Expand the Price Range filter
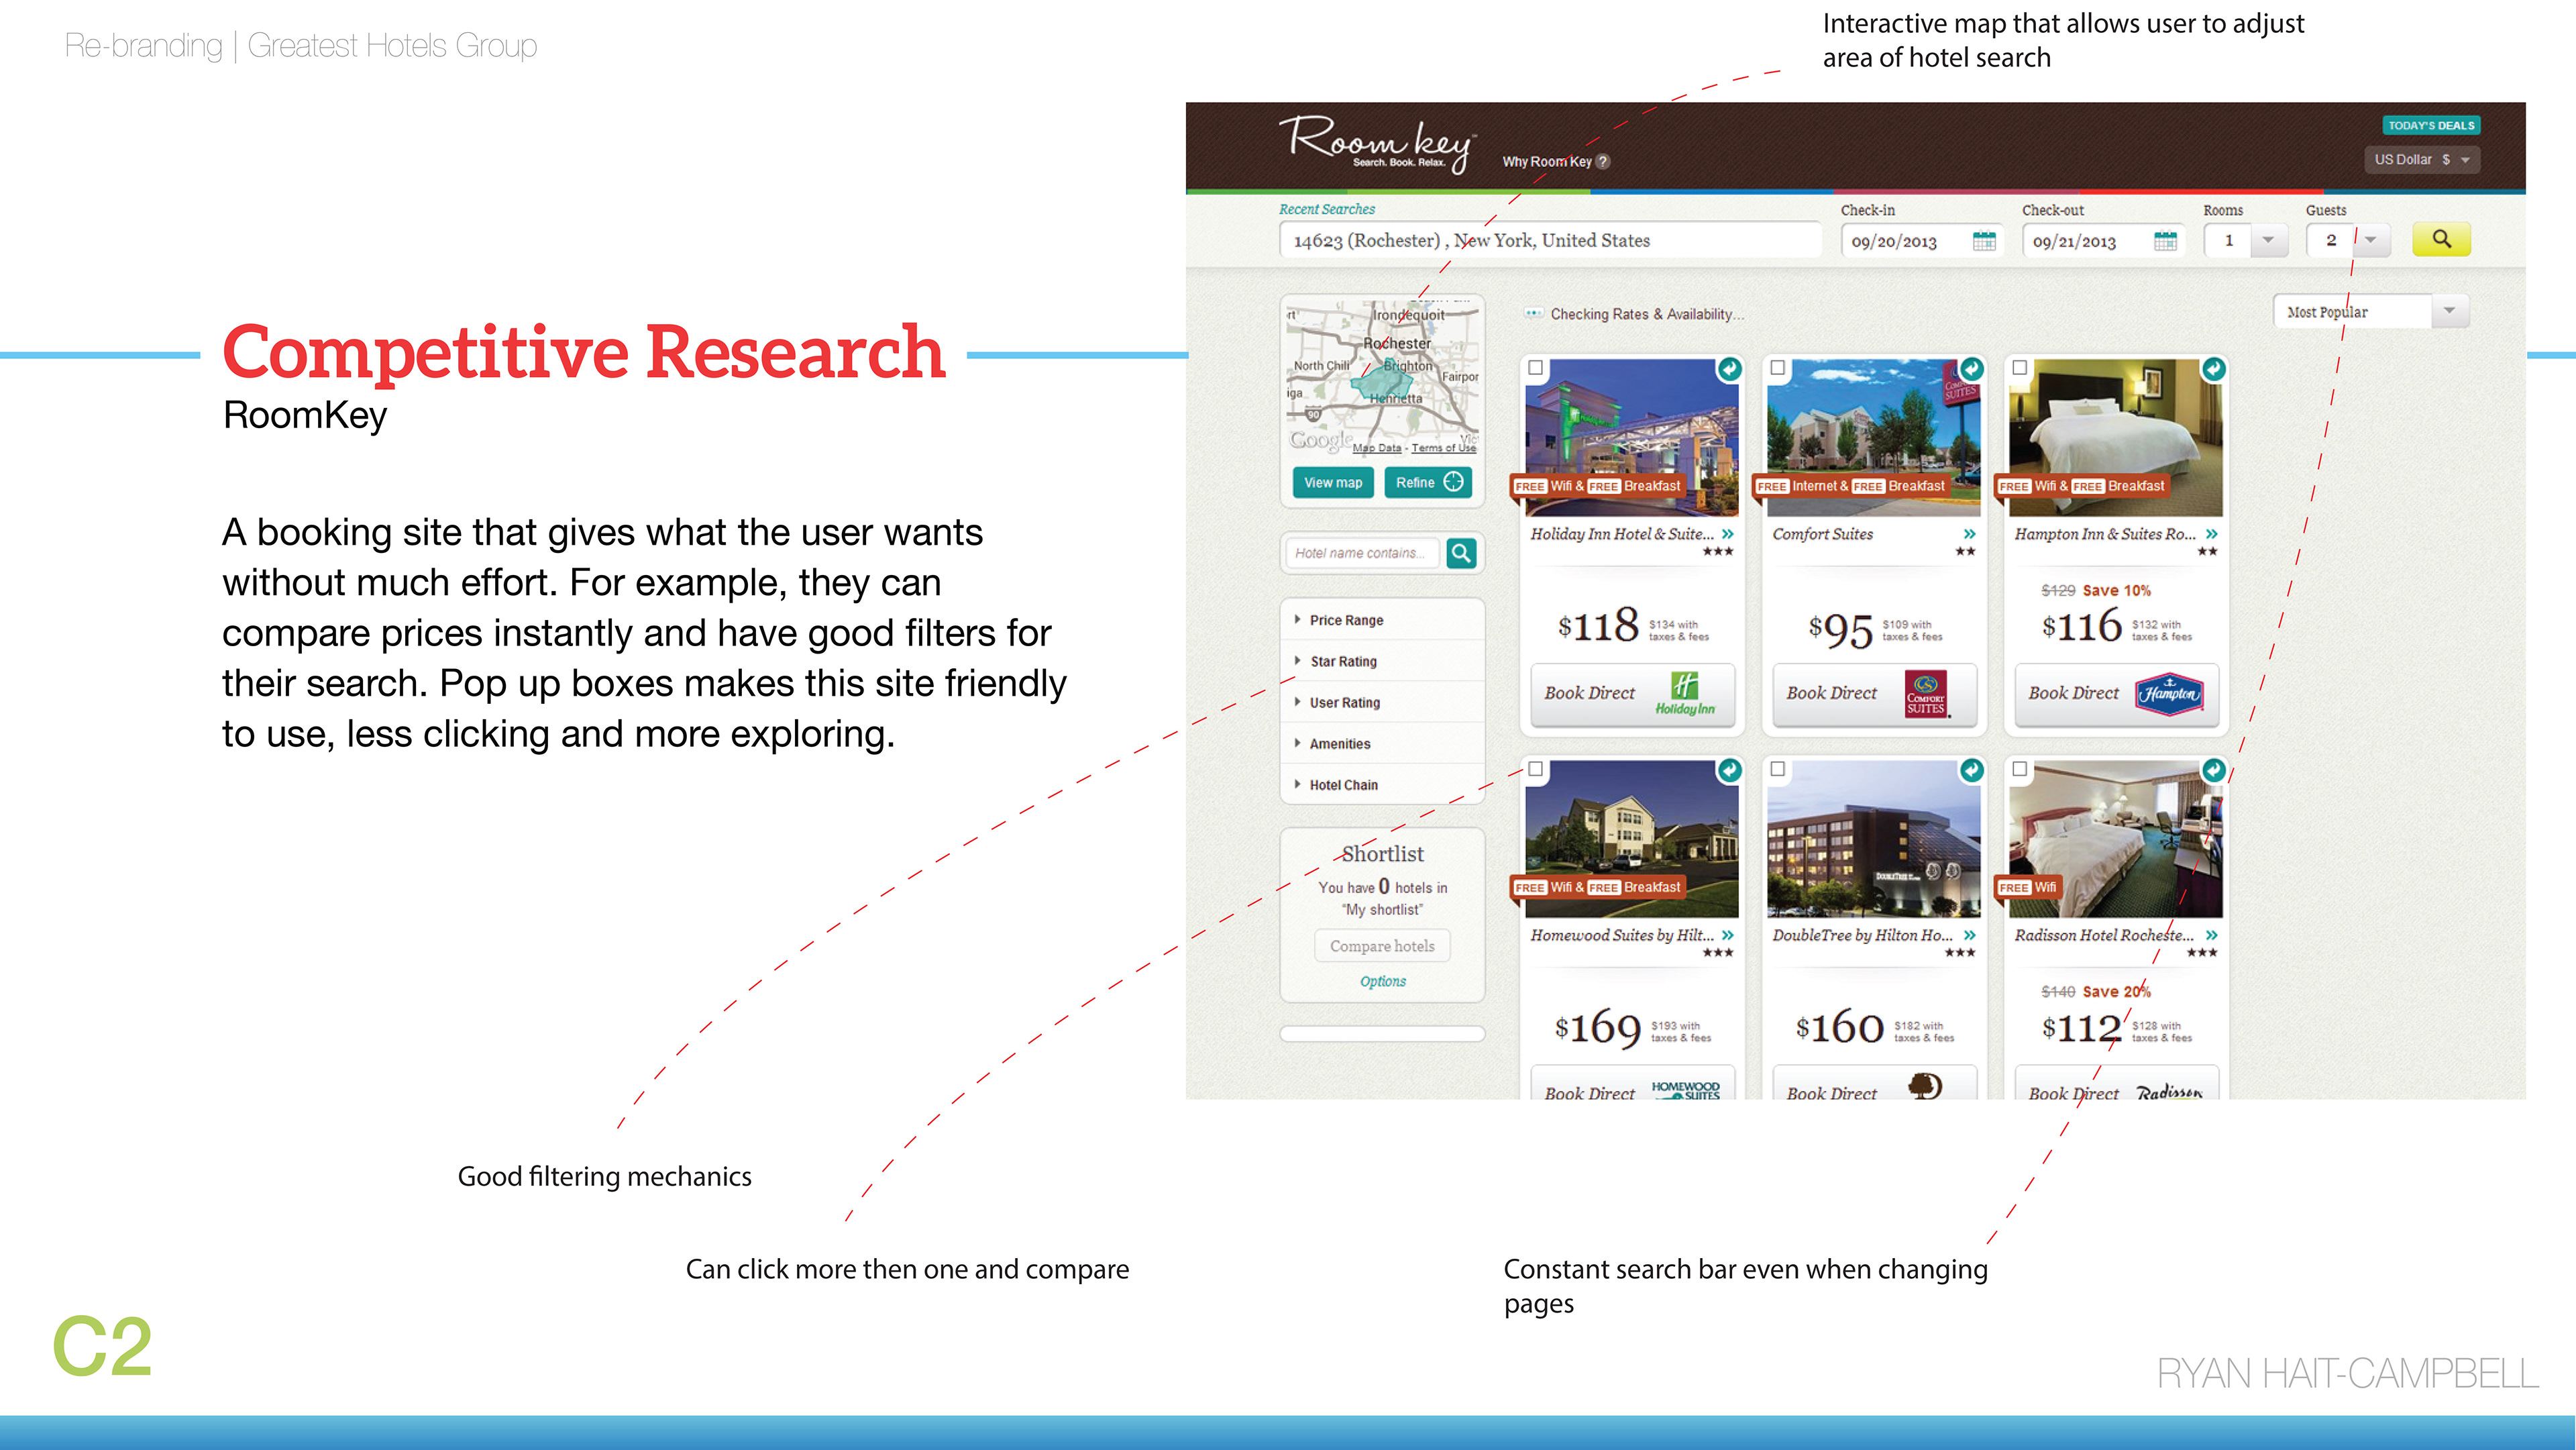 point(1345,620)
